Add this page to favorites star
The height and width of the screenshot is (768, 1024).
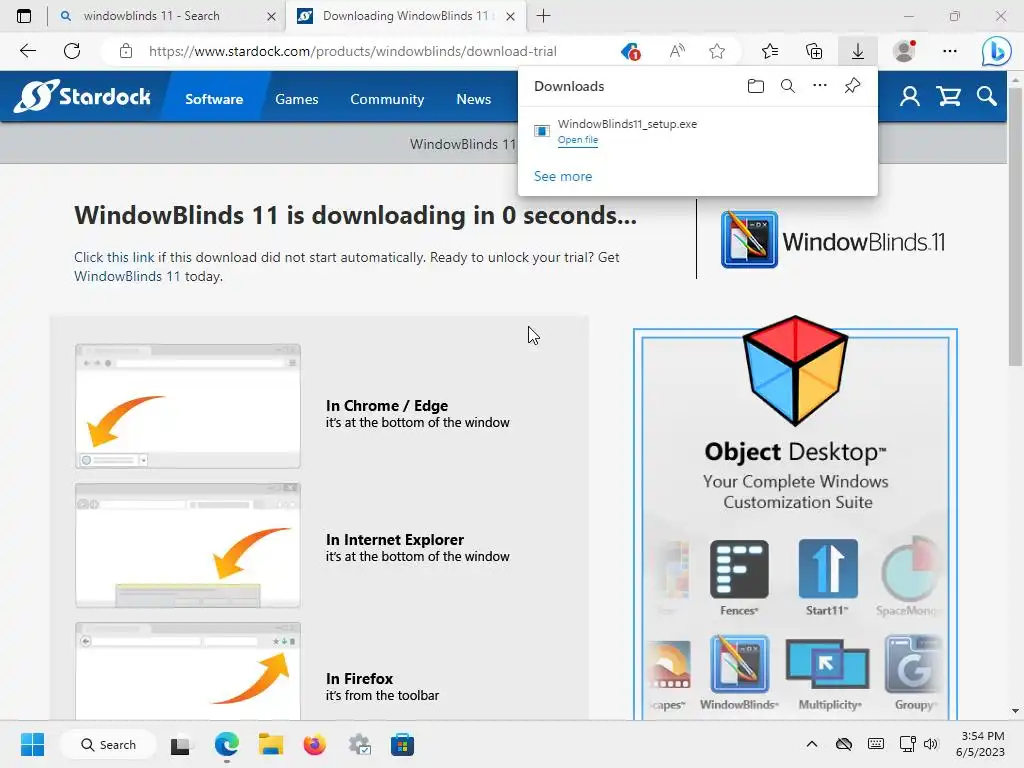(717, 51)
